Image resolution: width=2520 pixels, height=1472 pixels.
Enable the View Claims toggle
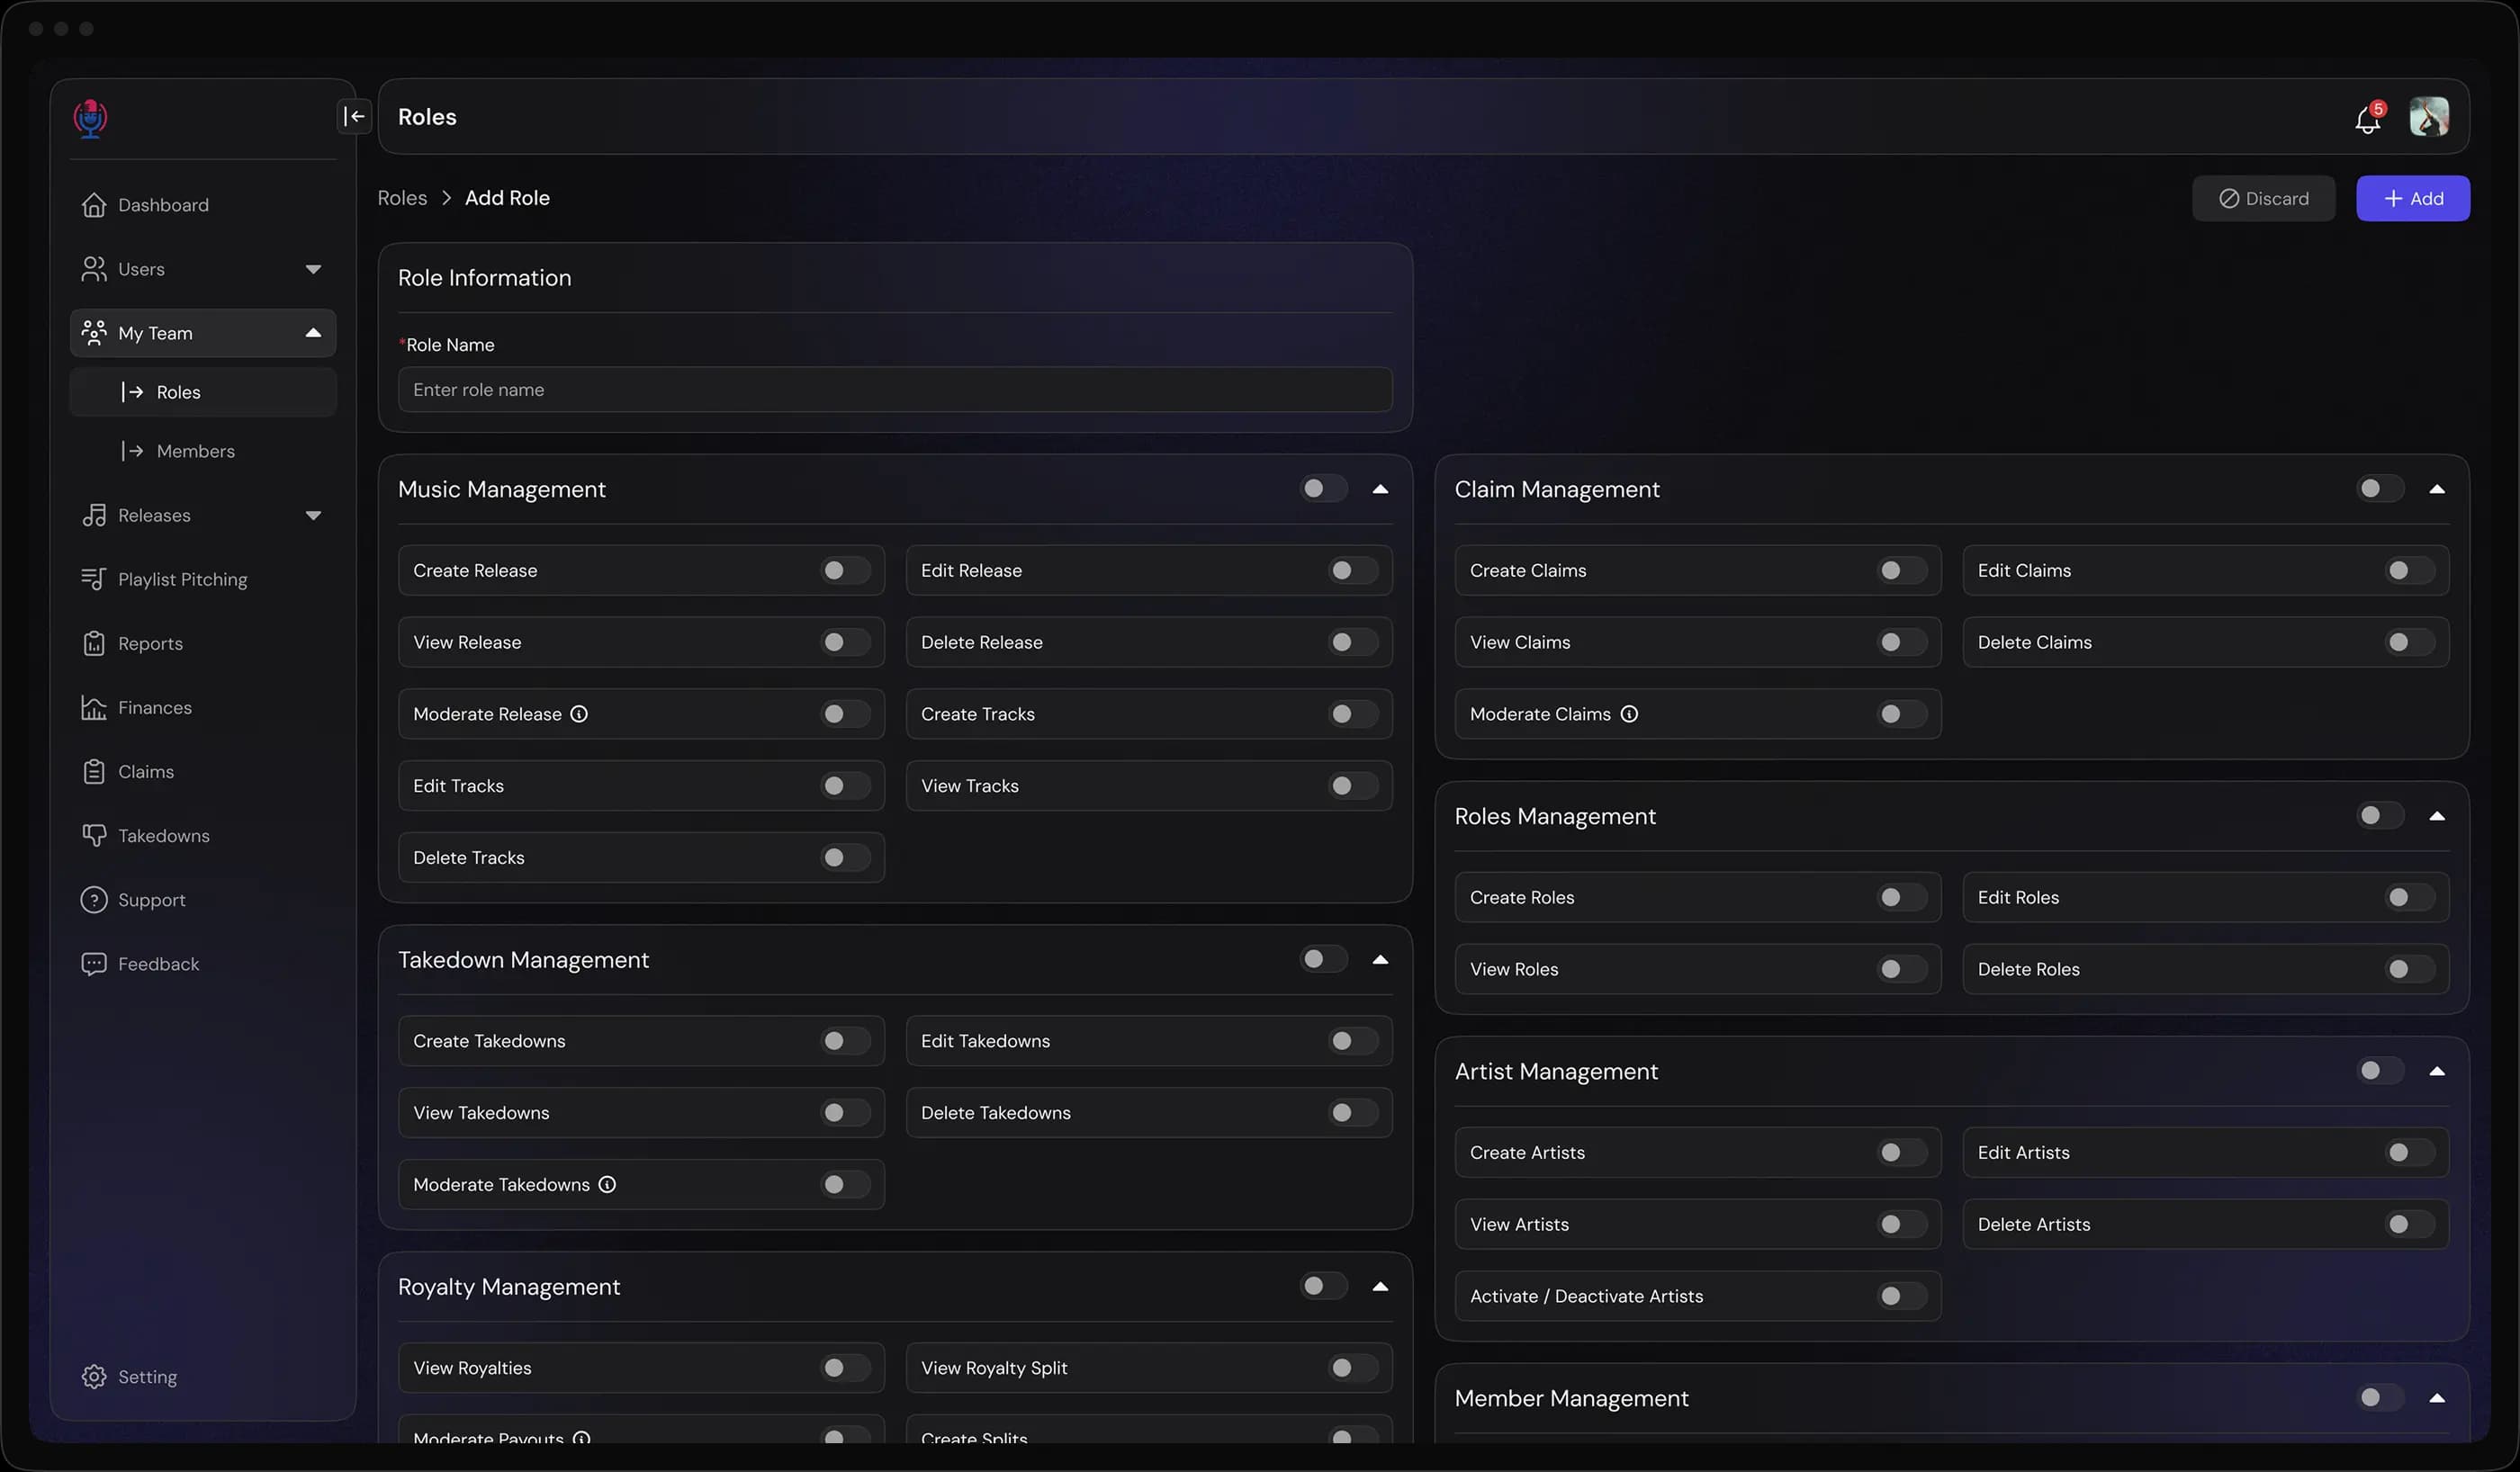click(x=1901, y=642)
